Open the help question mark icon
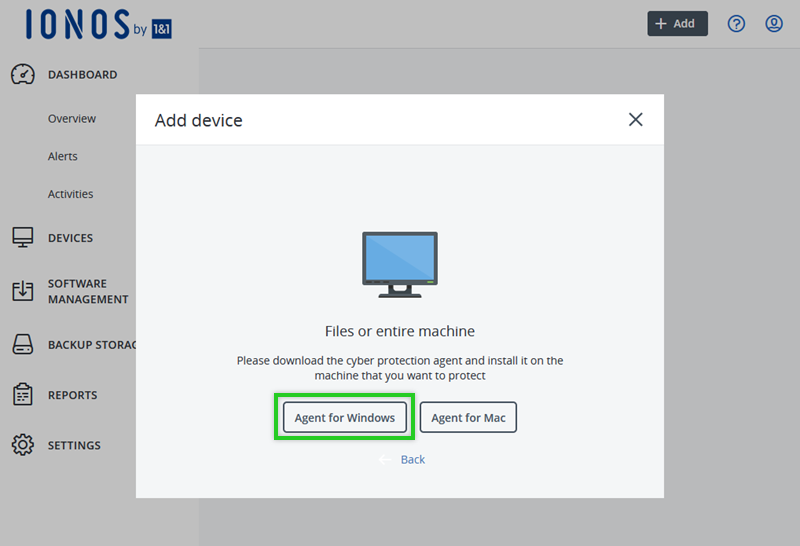The image size is (800, 546). tap(736, 24)
